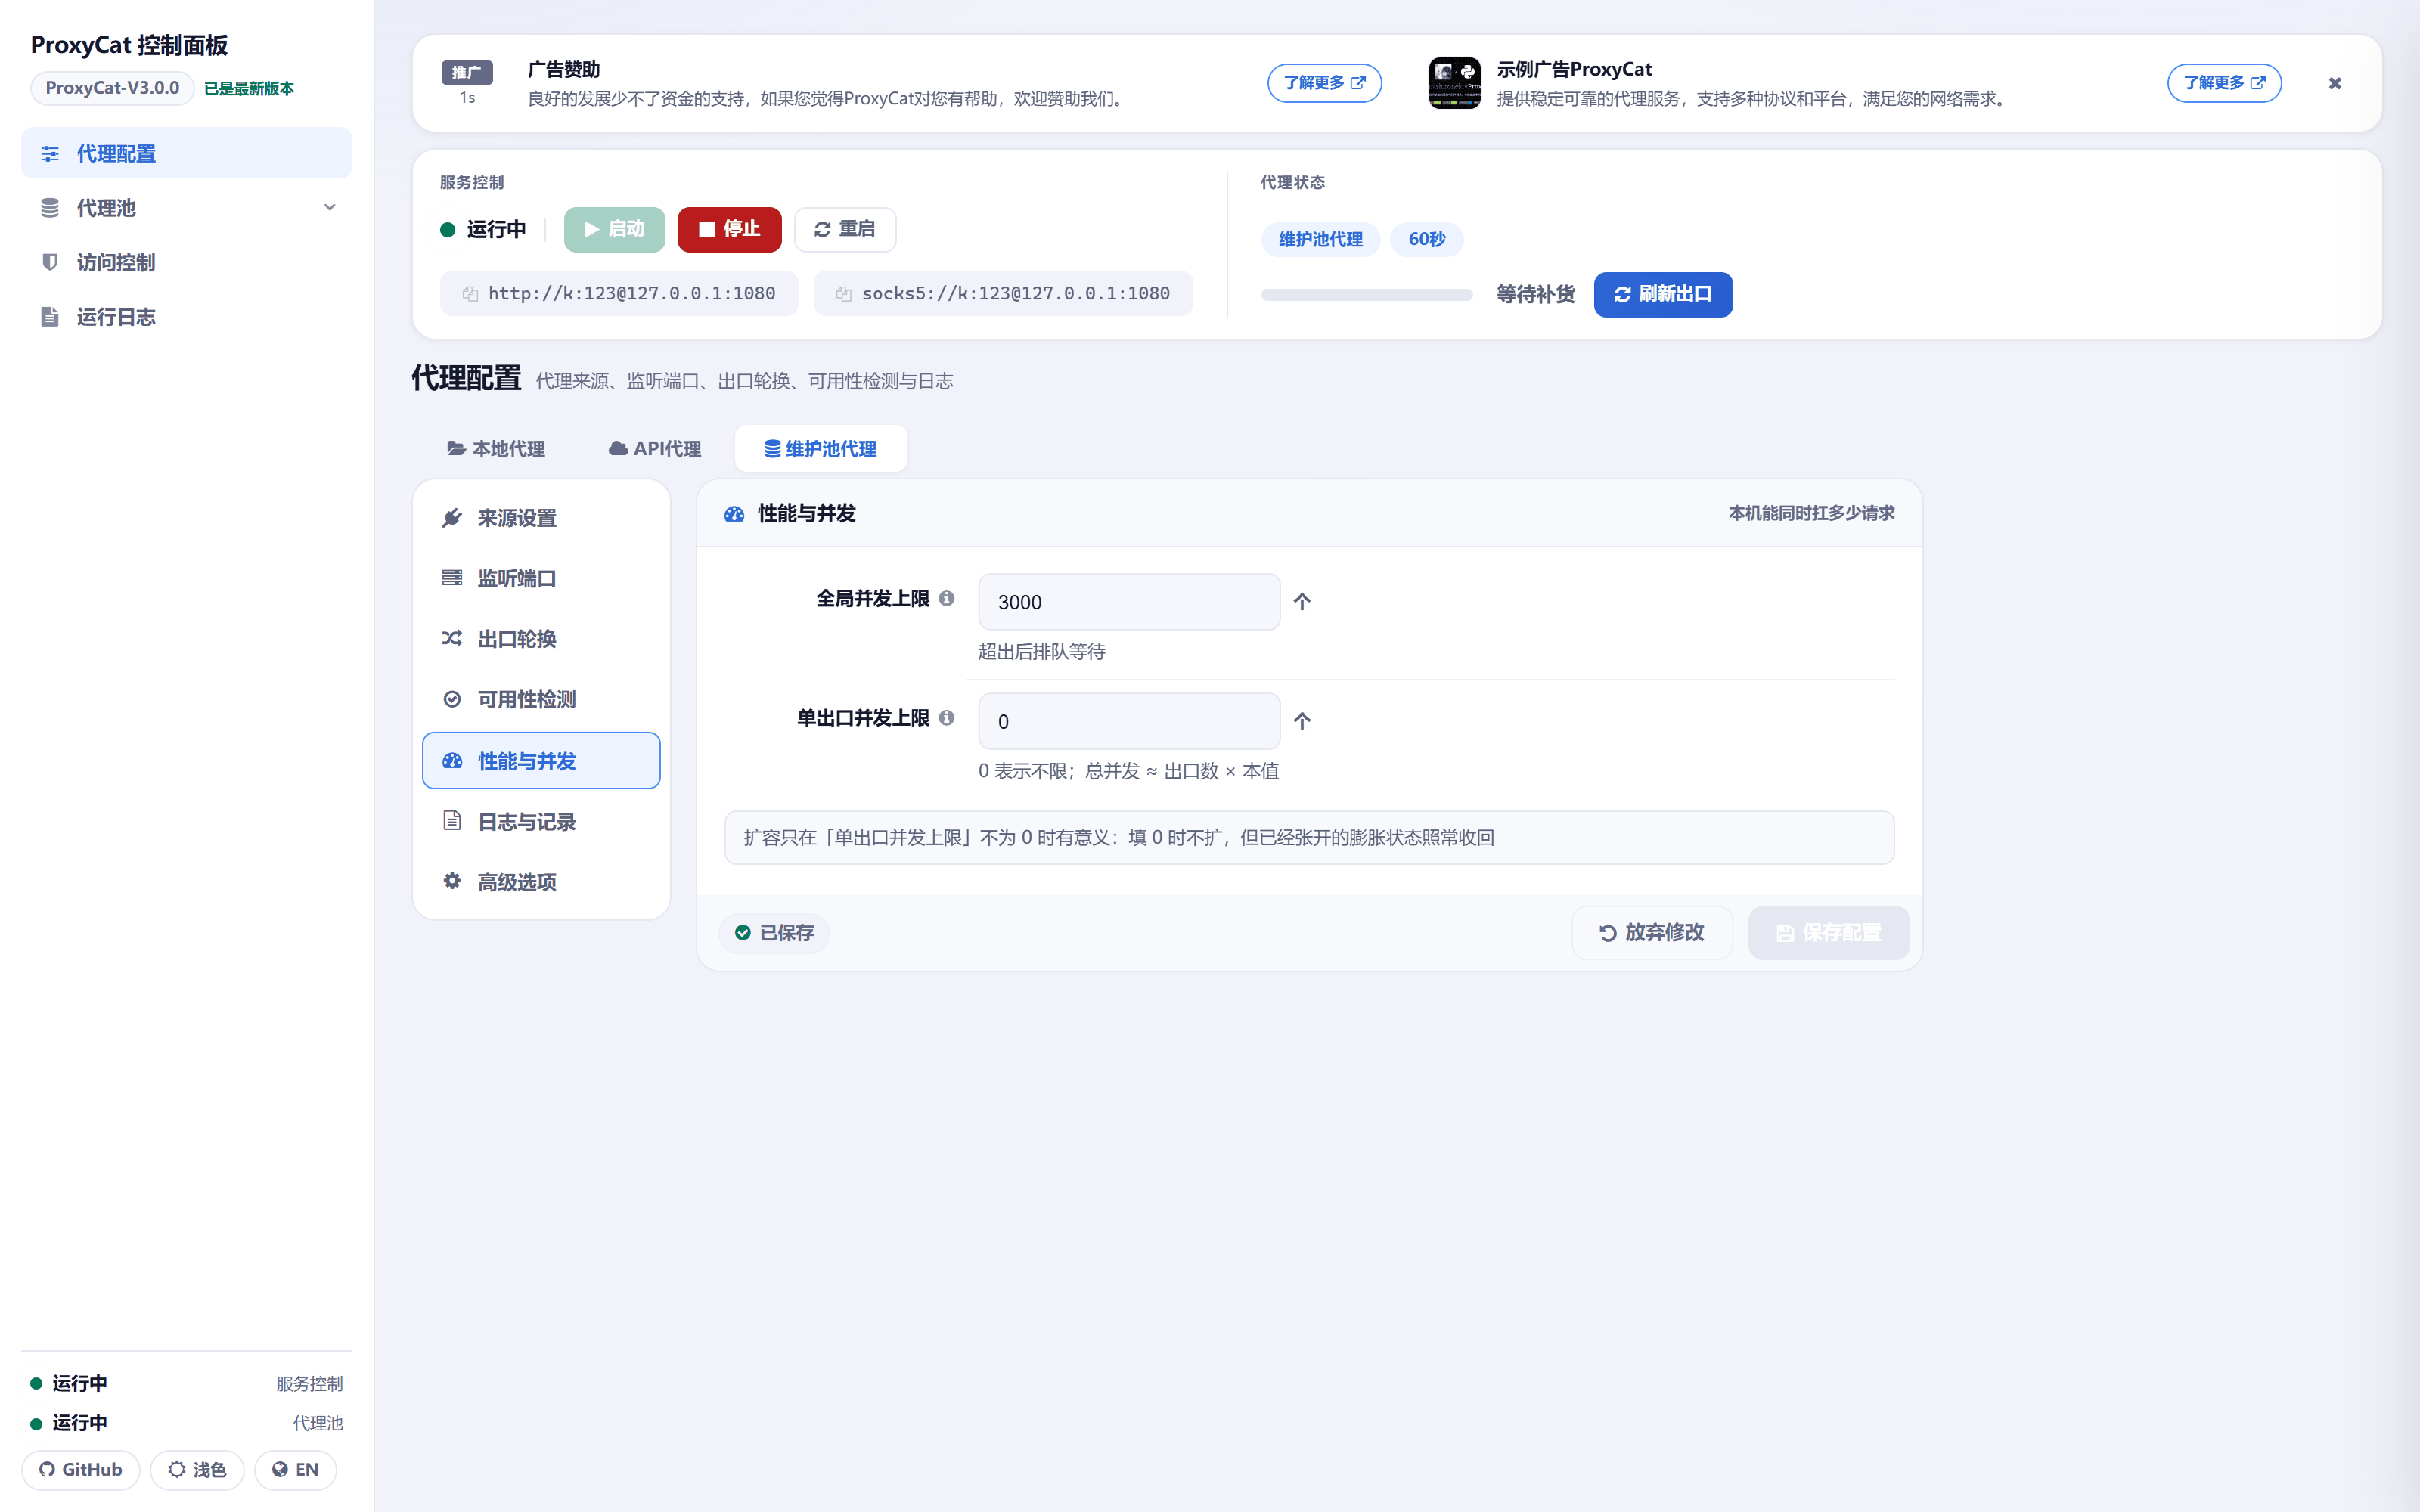Open the ProxyCat sample ad thumbnail

tap(1455, 83)
